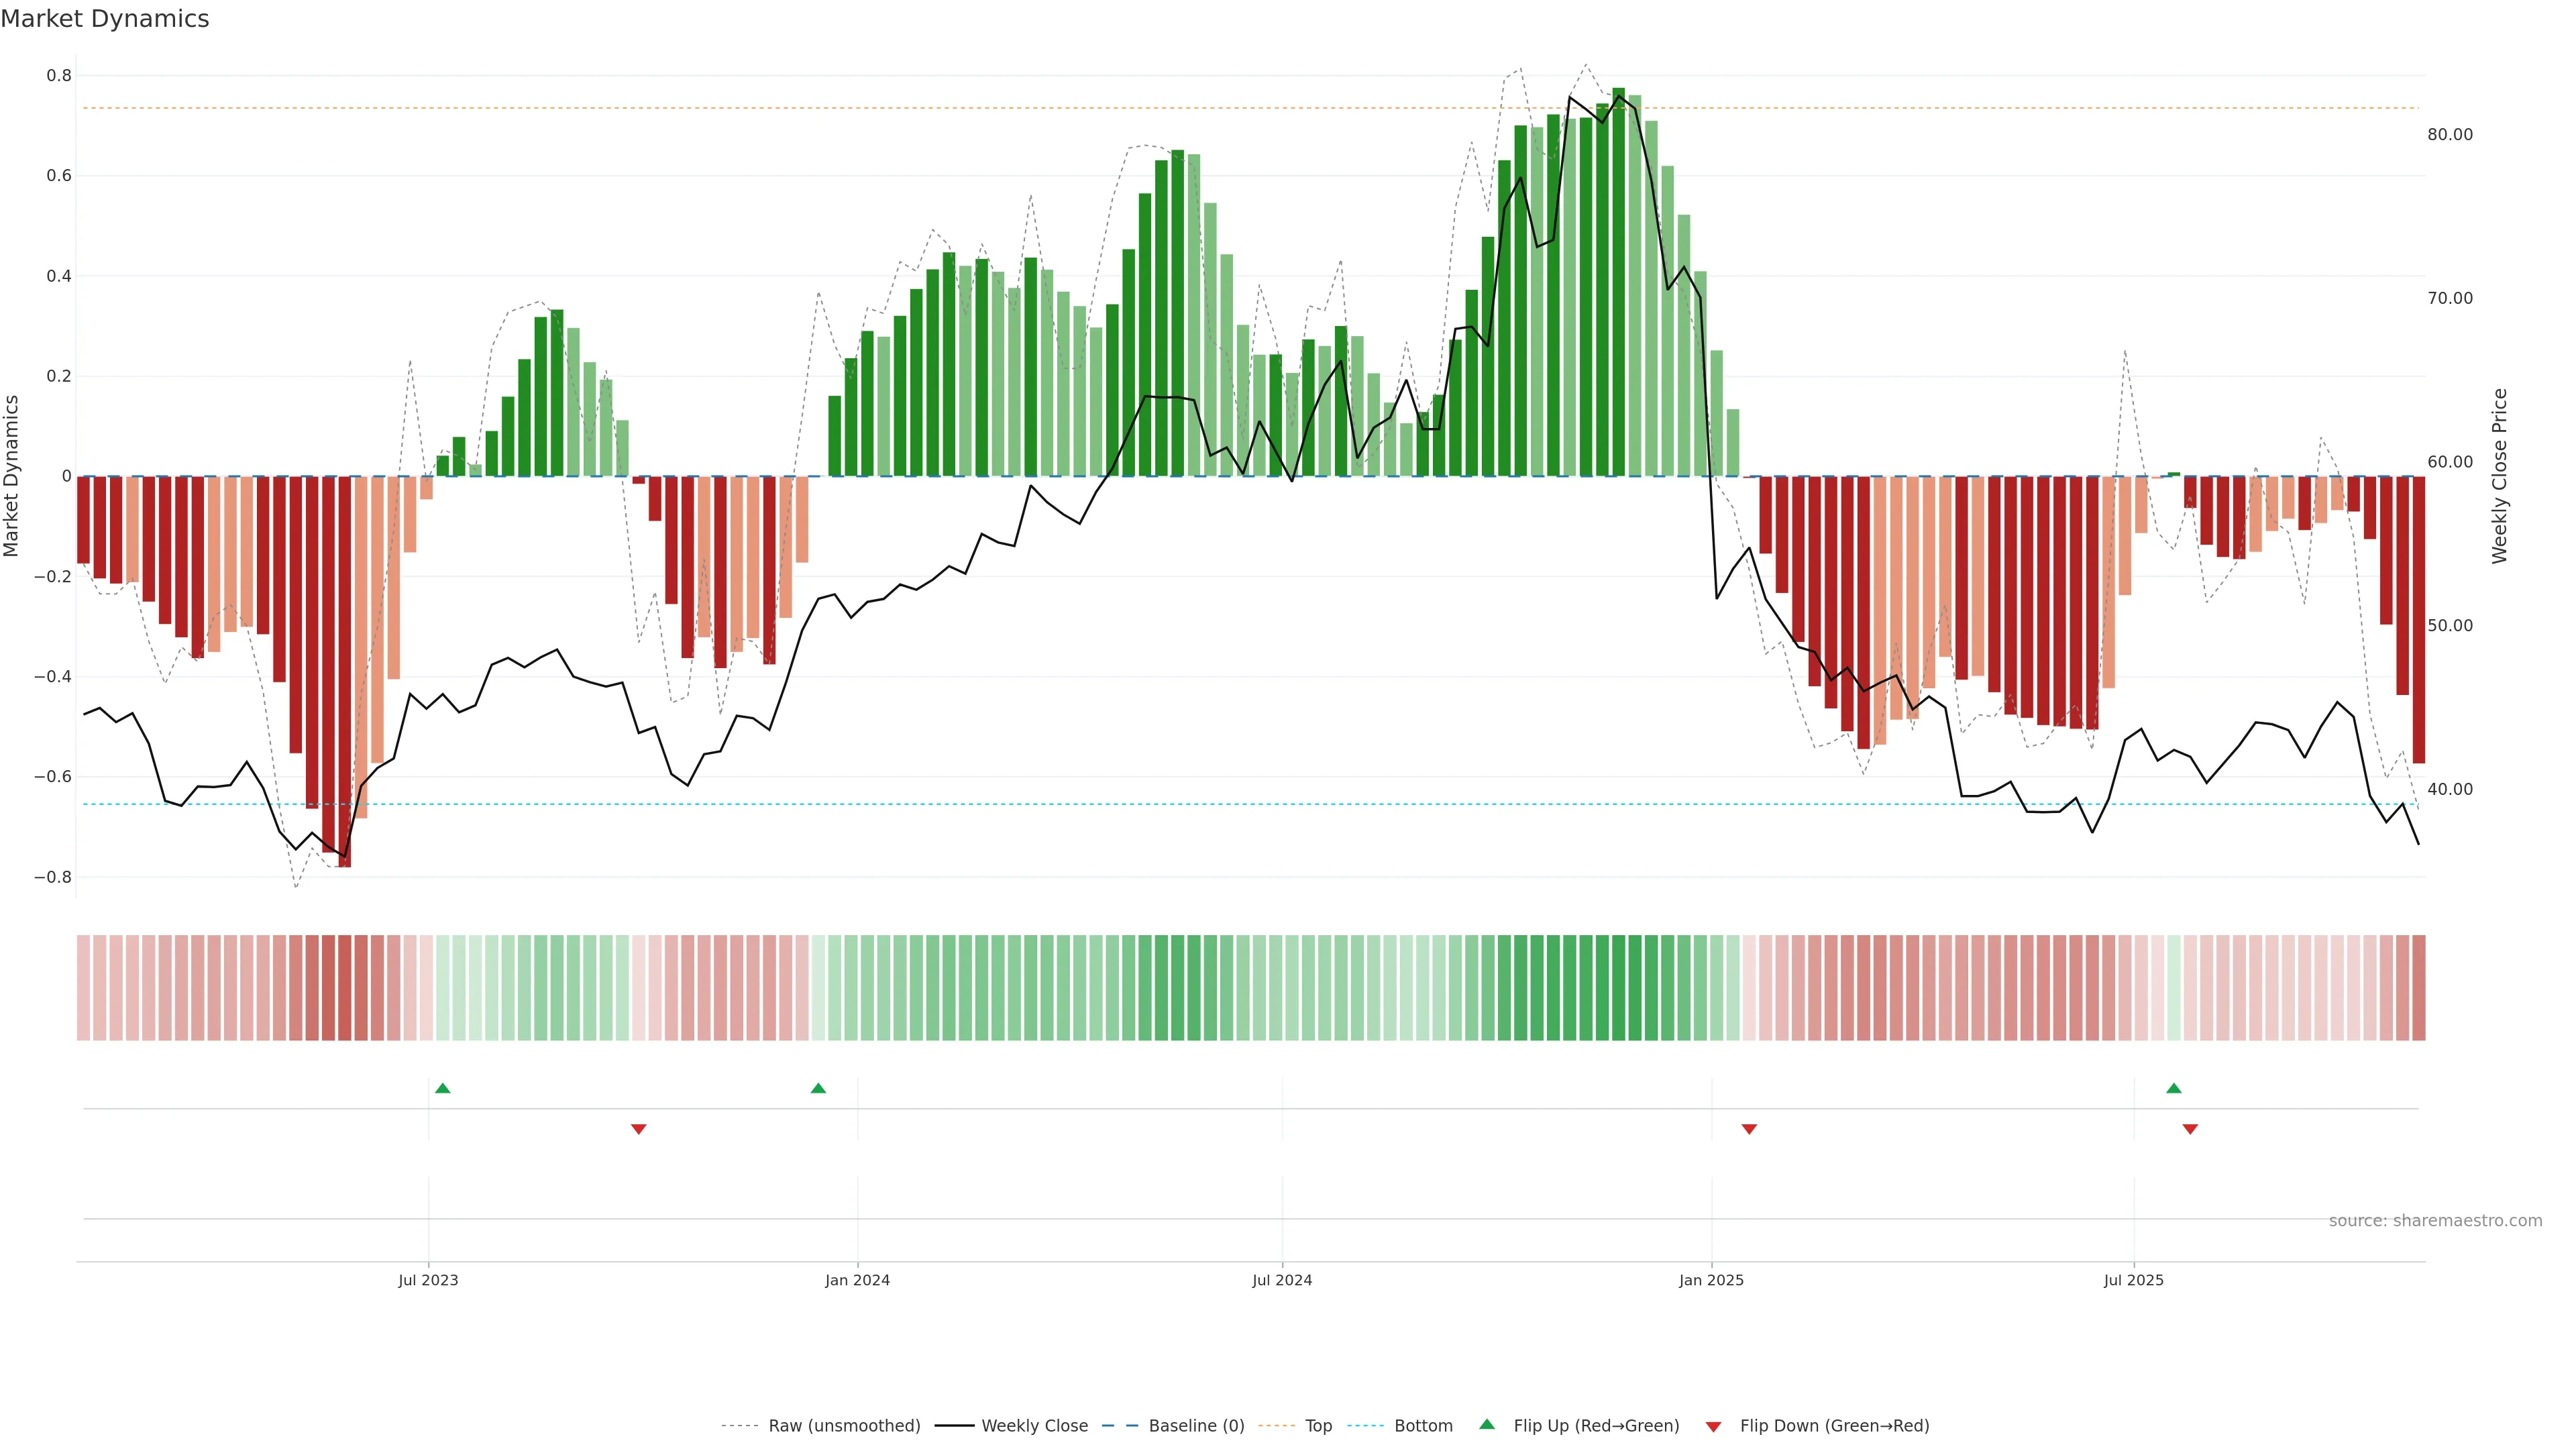Click the source: sharemaestro.com text
The height and width of the screenshot is (1449, 2576).
click(2435, 1221)
